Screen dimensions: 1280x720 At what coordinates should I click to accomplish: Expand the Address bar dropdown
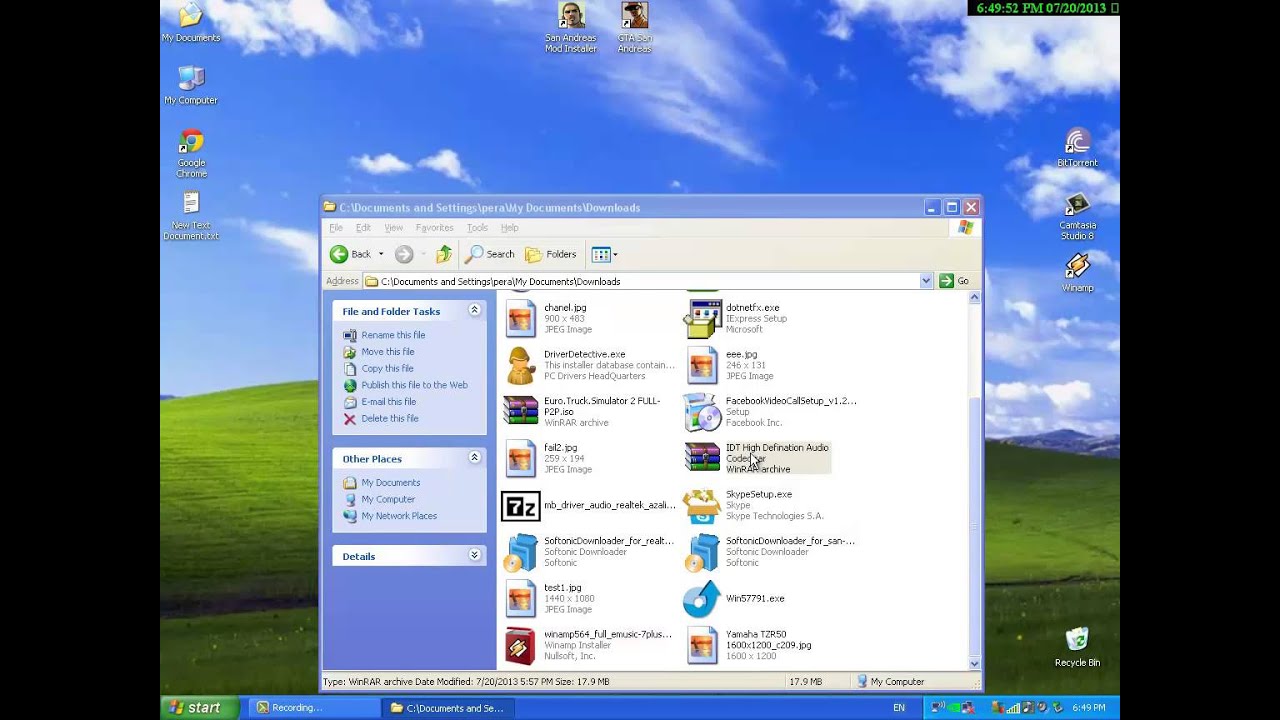pos(926,281)
